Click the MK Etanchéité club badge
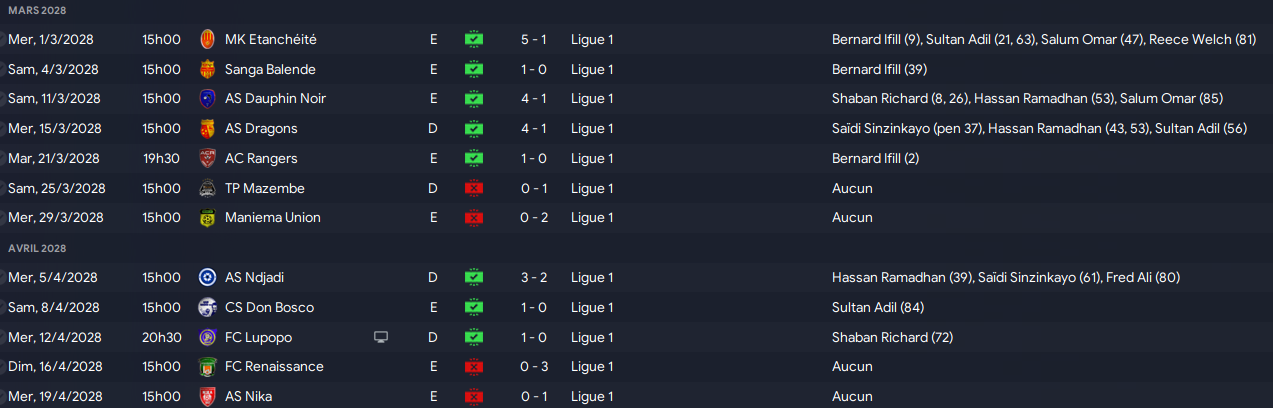 (207, 40)
